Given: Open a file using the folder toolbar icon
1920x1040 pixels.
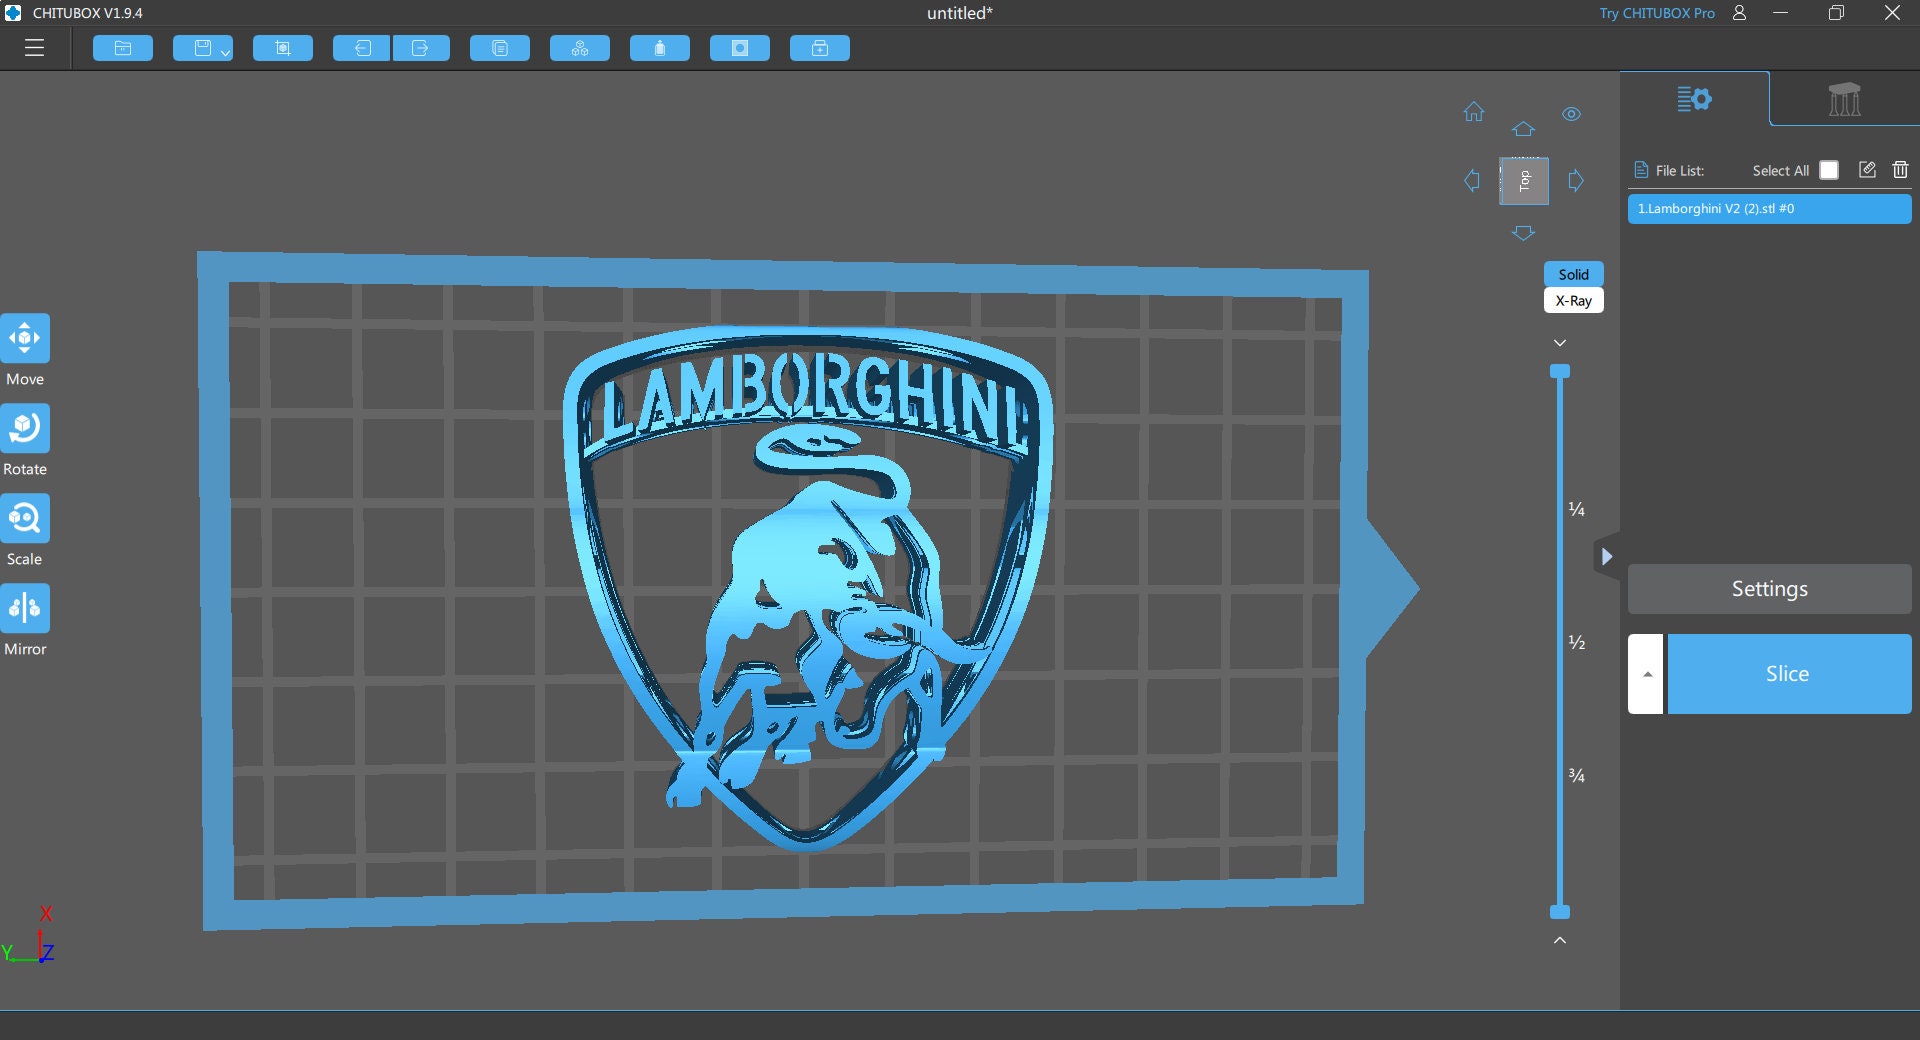Looking at the screenshot, I should (122, 47).
